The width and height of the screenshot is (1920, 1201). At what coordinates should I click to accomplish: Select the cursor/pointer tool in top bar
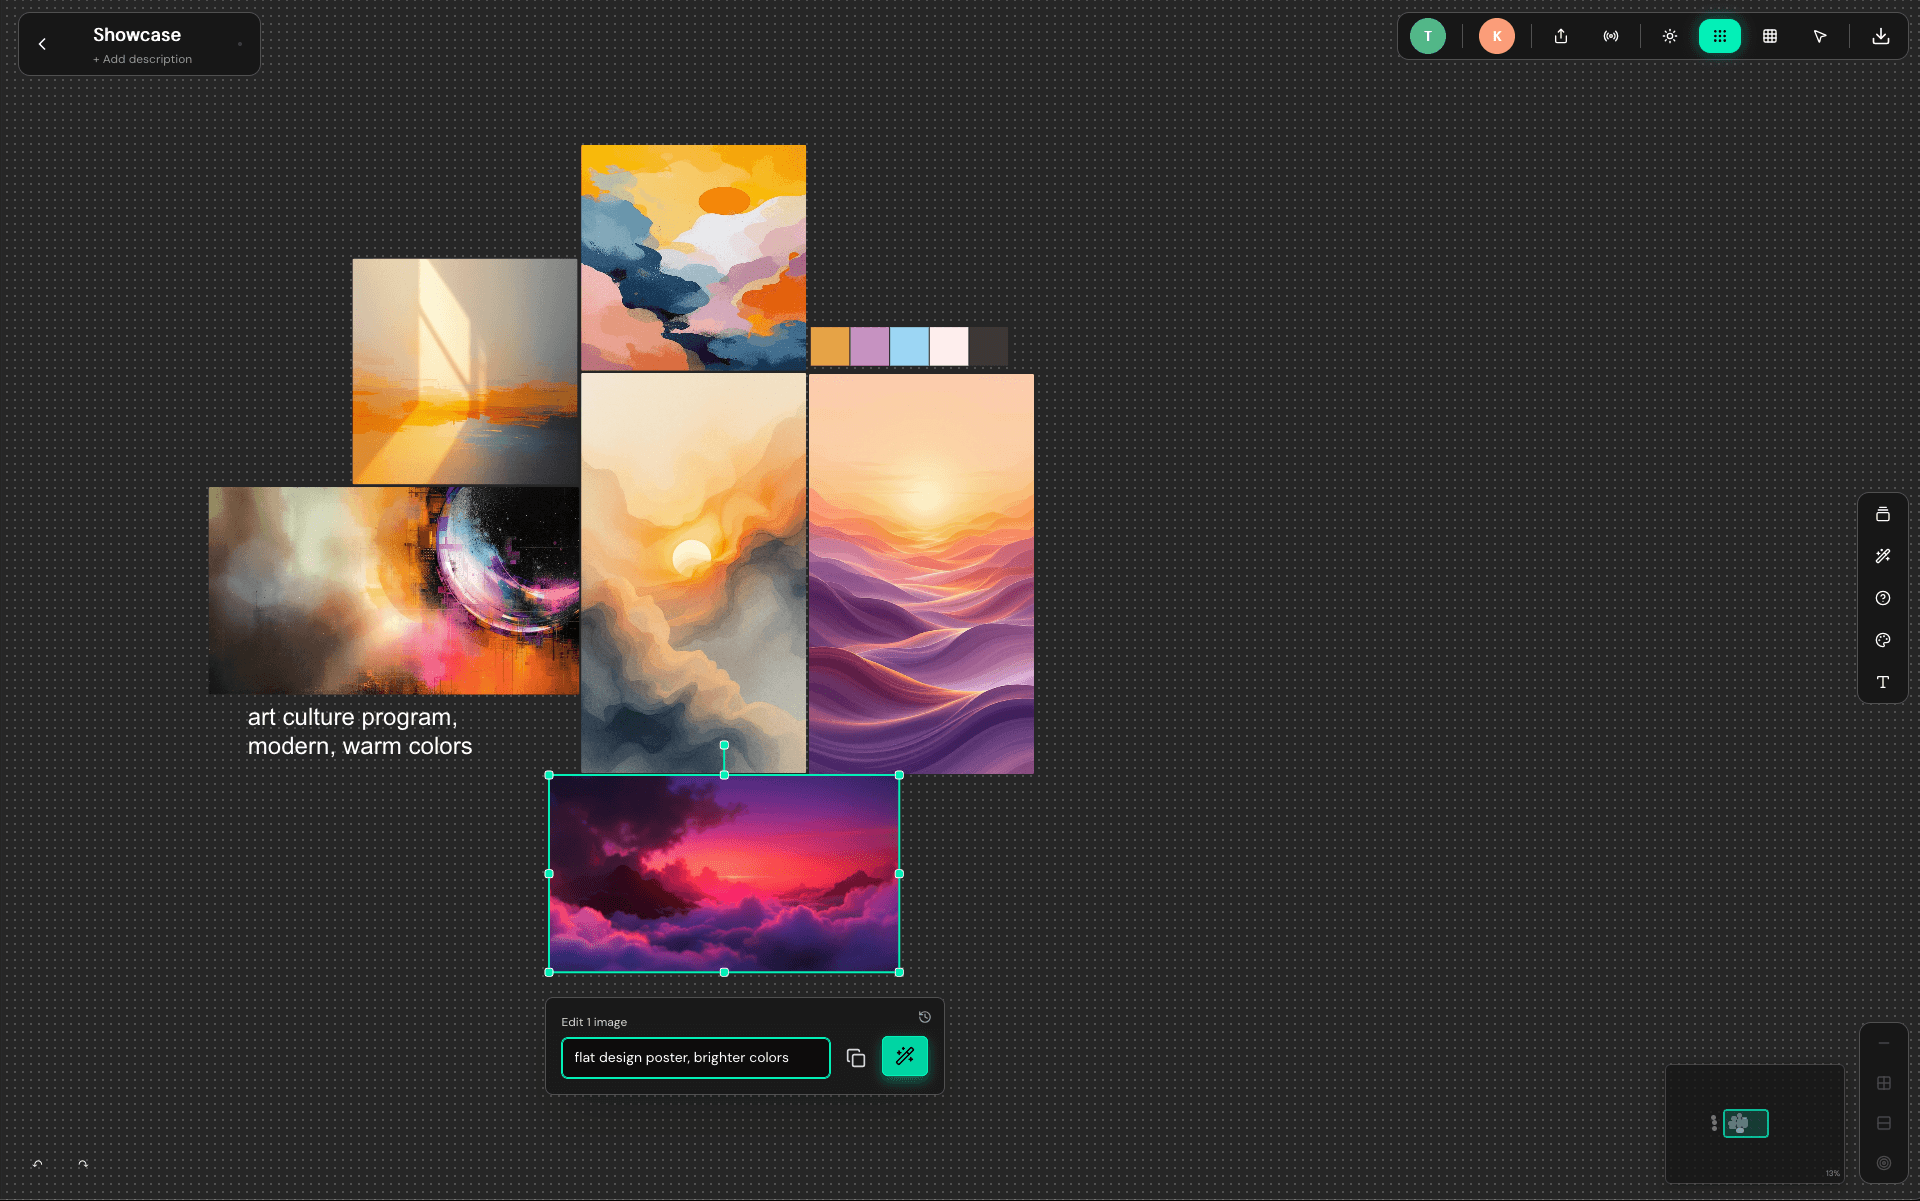pos(1820,36)
